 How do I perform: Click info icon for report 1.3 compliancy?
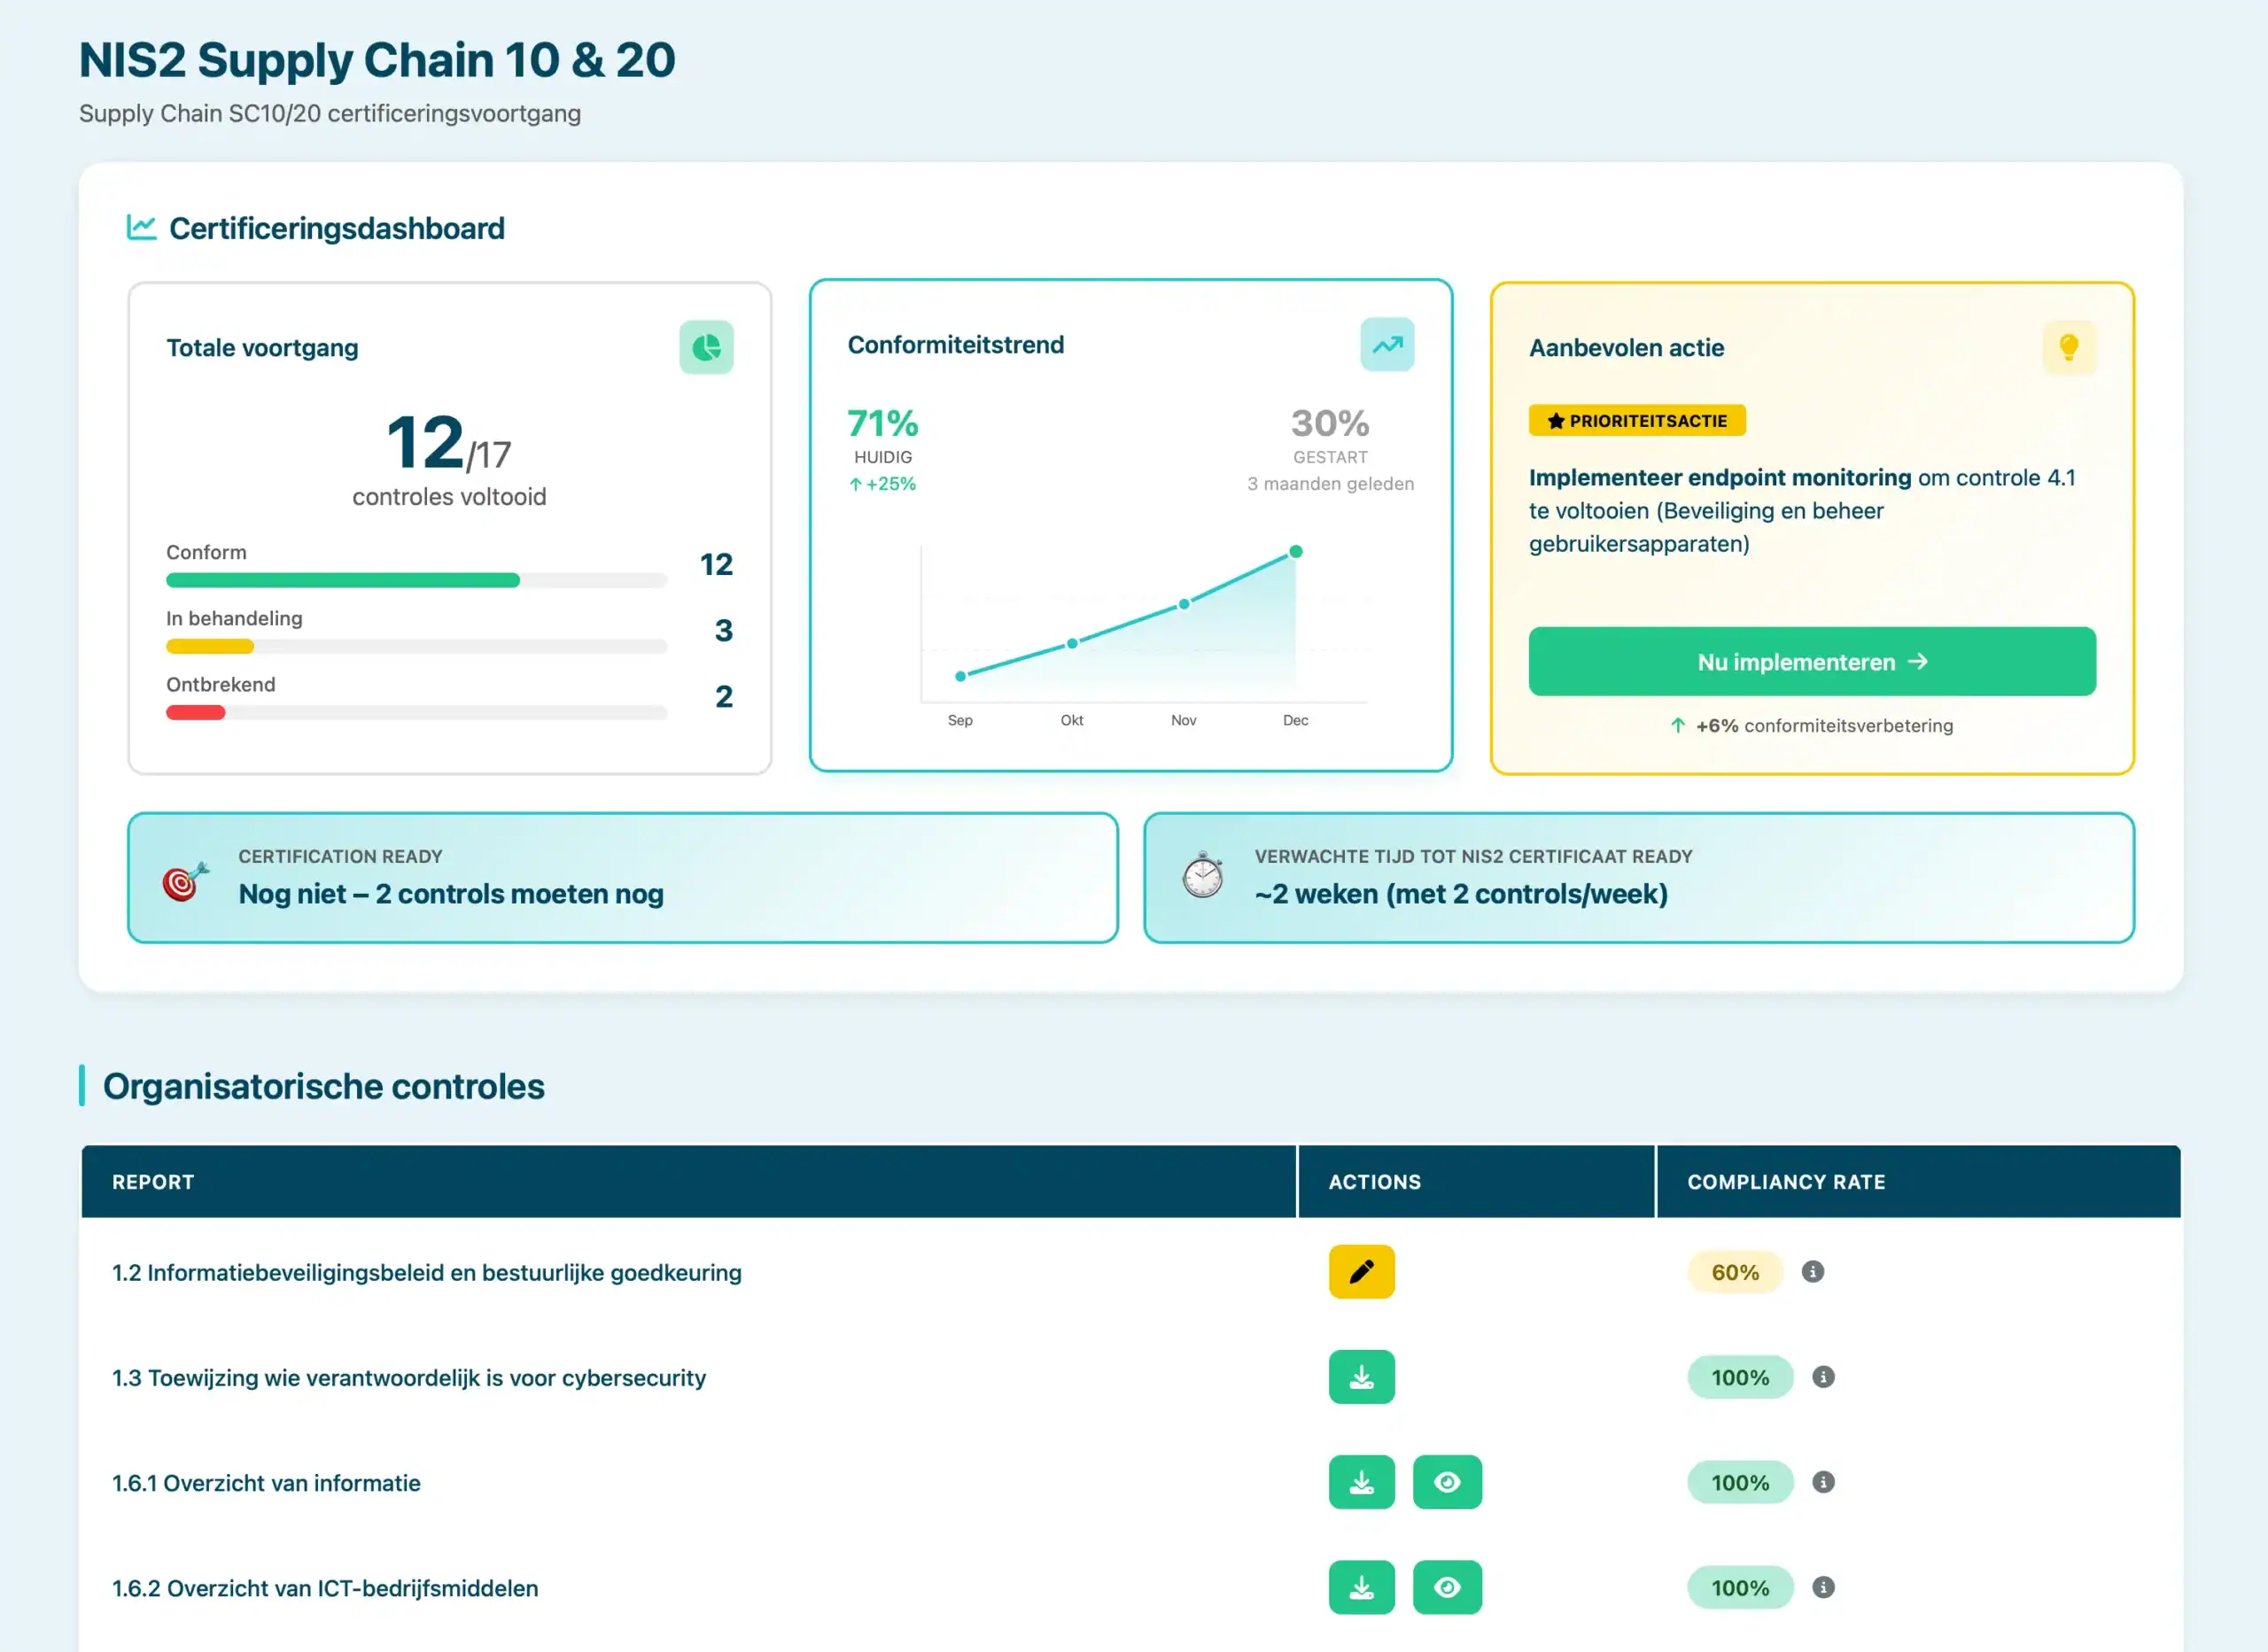click(1823, 1377)
